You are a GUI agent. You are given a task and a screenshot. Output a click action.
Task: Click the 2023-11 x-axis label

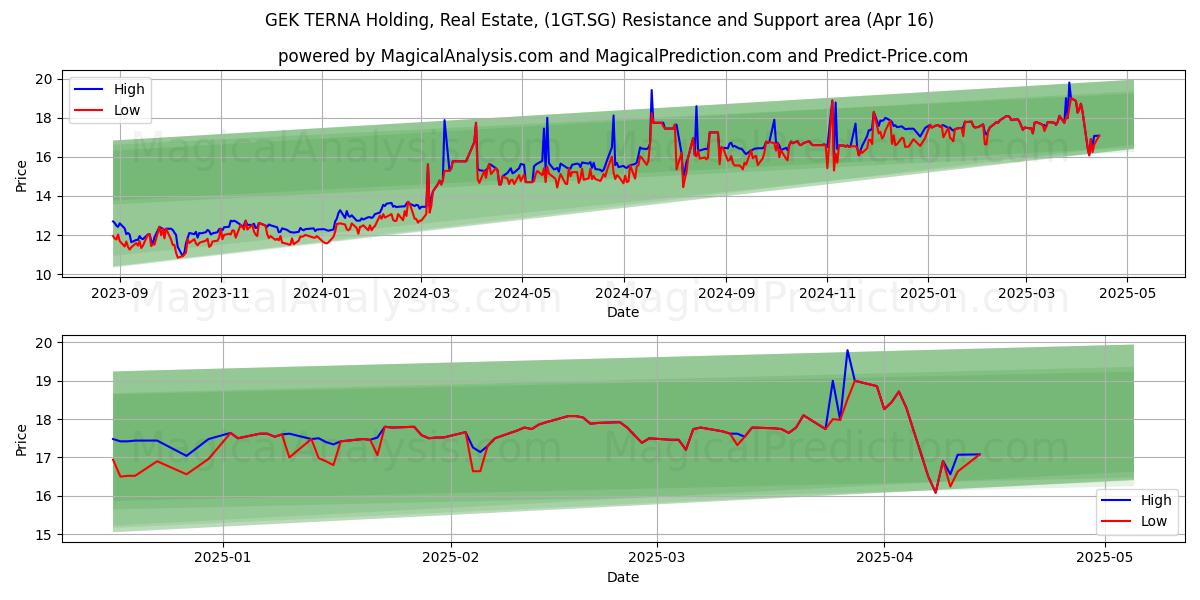[x=221, y=293]
